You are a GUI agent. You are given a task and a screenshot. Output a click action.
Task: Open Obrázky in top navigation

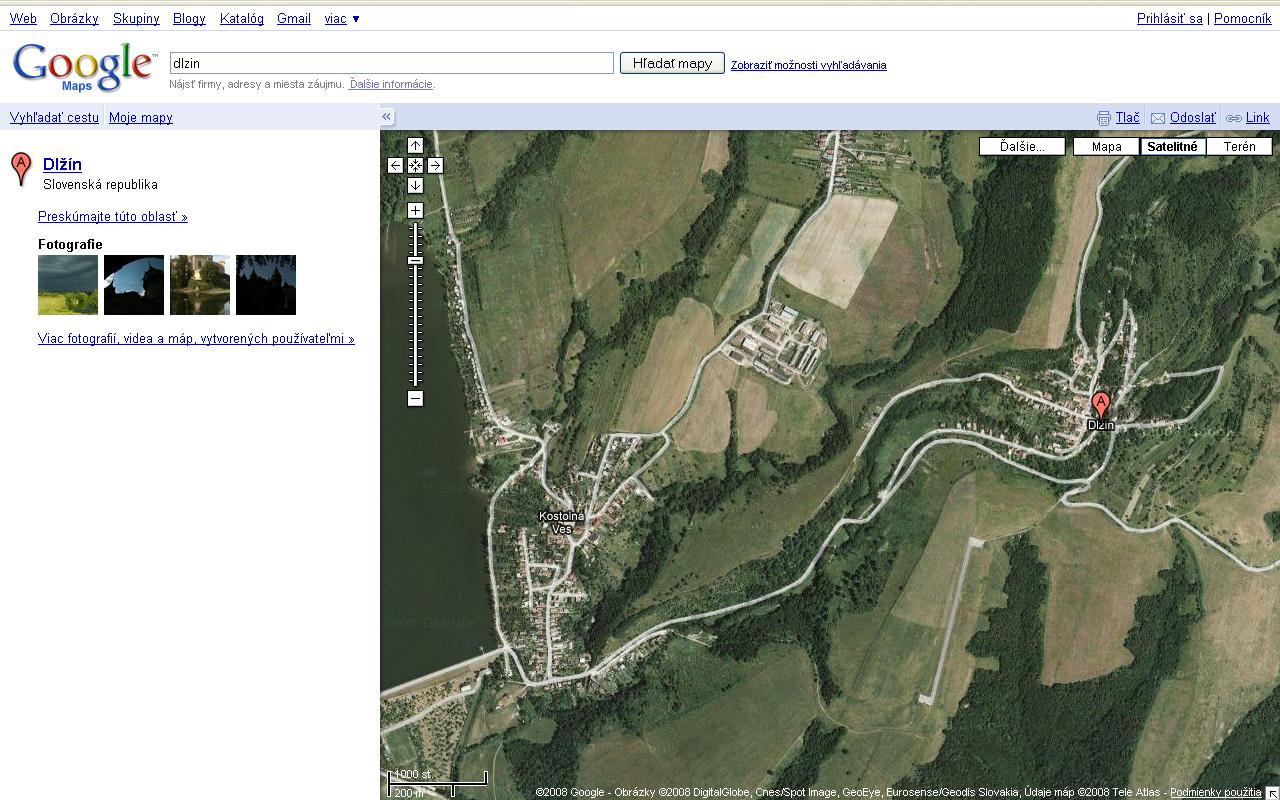pos(74,19)
